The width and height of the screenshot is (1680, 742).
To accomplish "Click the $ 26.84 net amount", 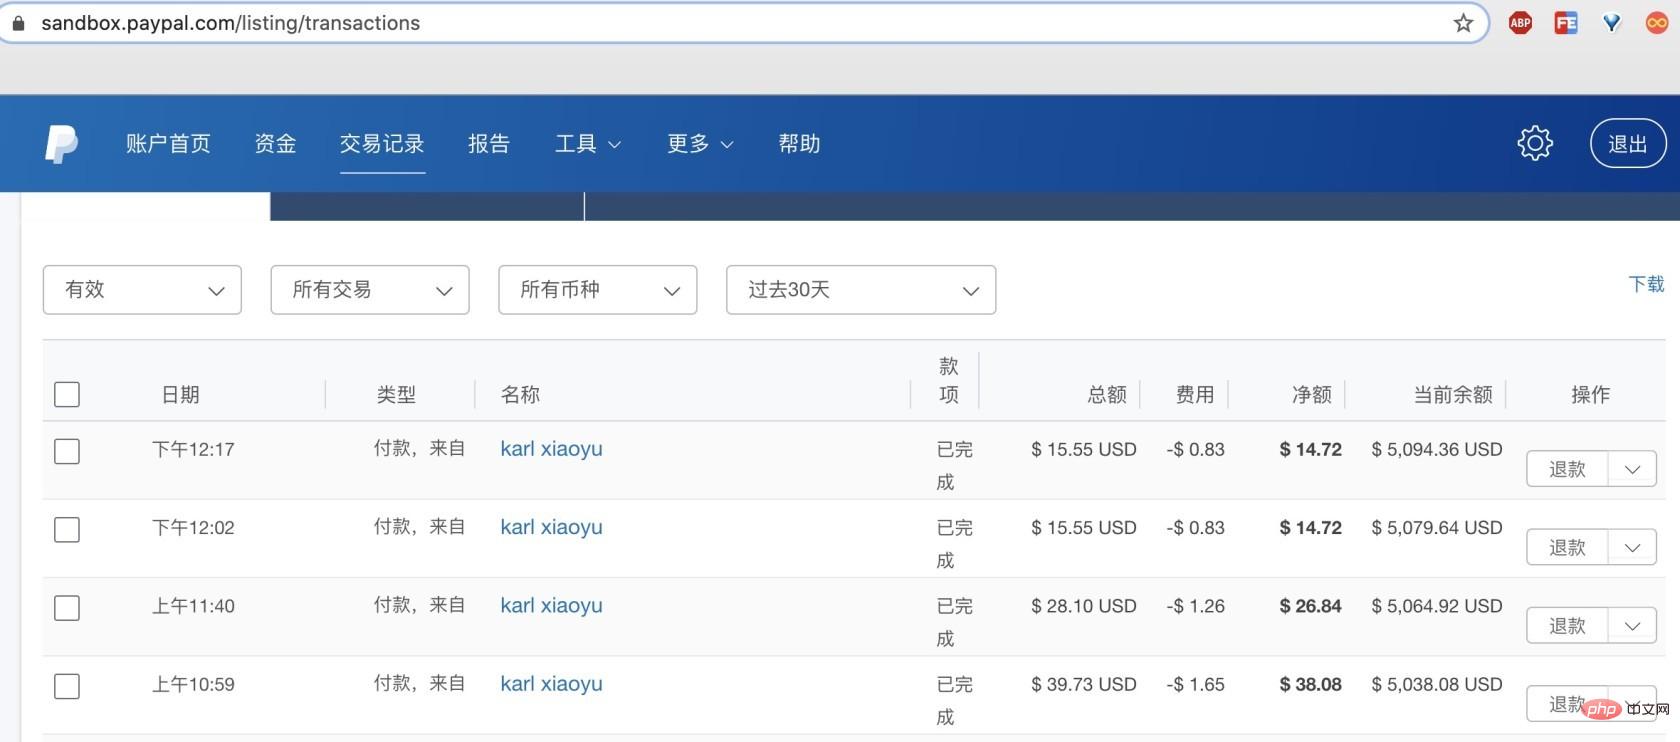I will [x=1311, y=606].
